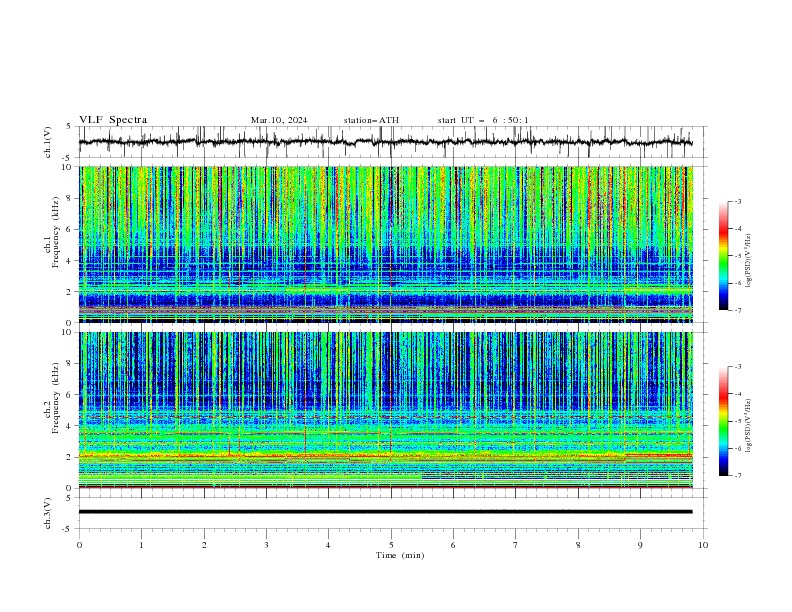Click the 'Time (min)' axis label

coord(400,555)
